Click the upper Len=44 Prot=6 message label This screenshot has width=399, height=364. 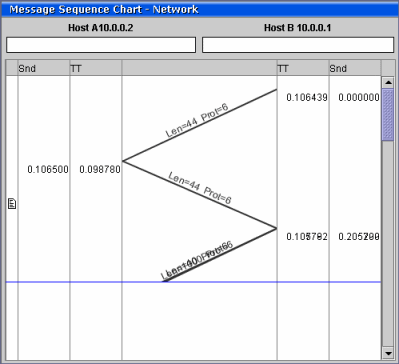[x=197, y=120]
